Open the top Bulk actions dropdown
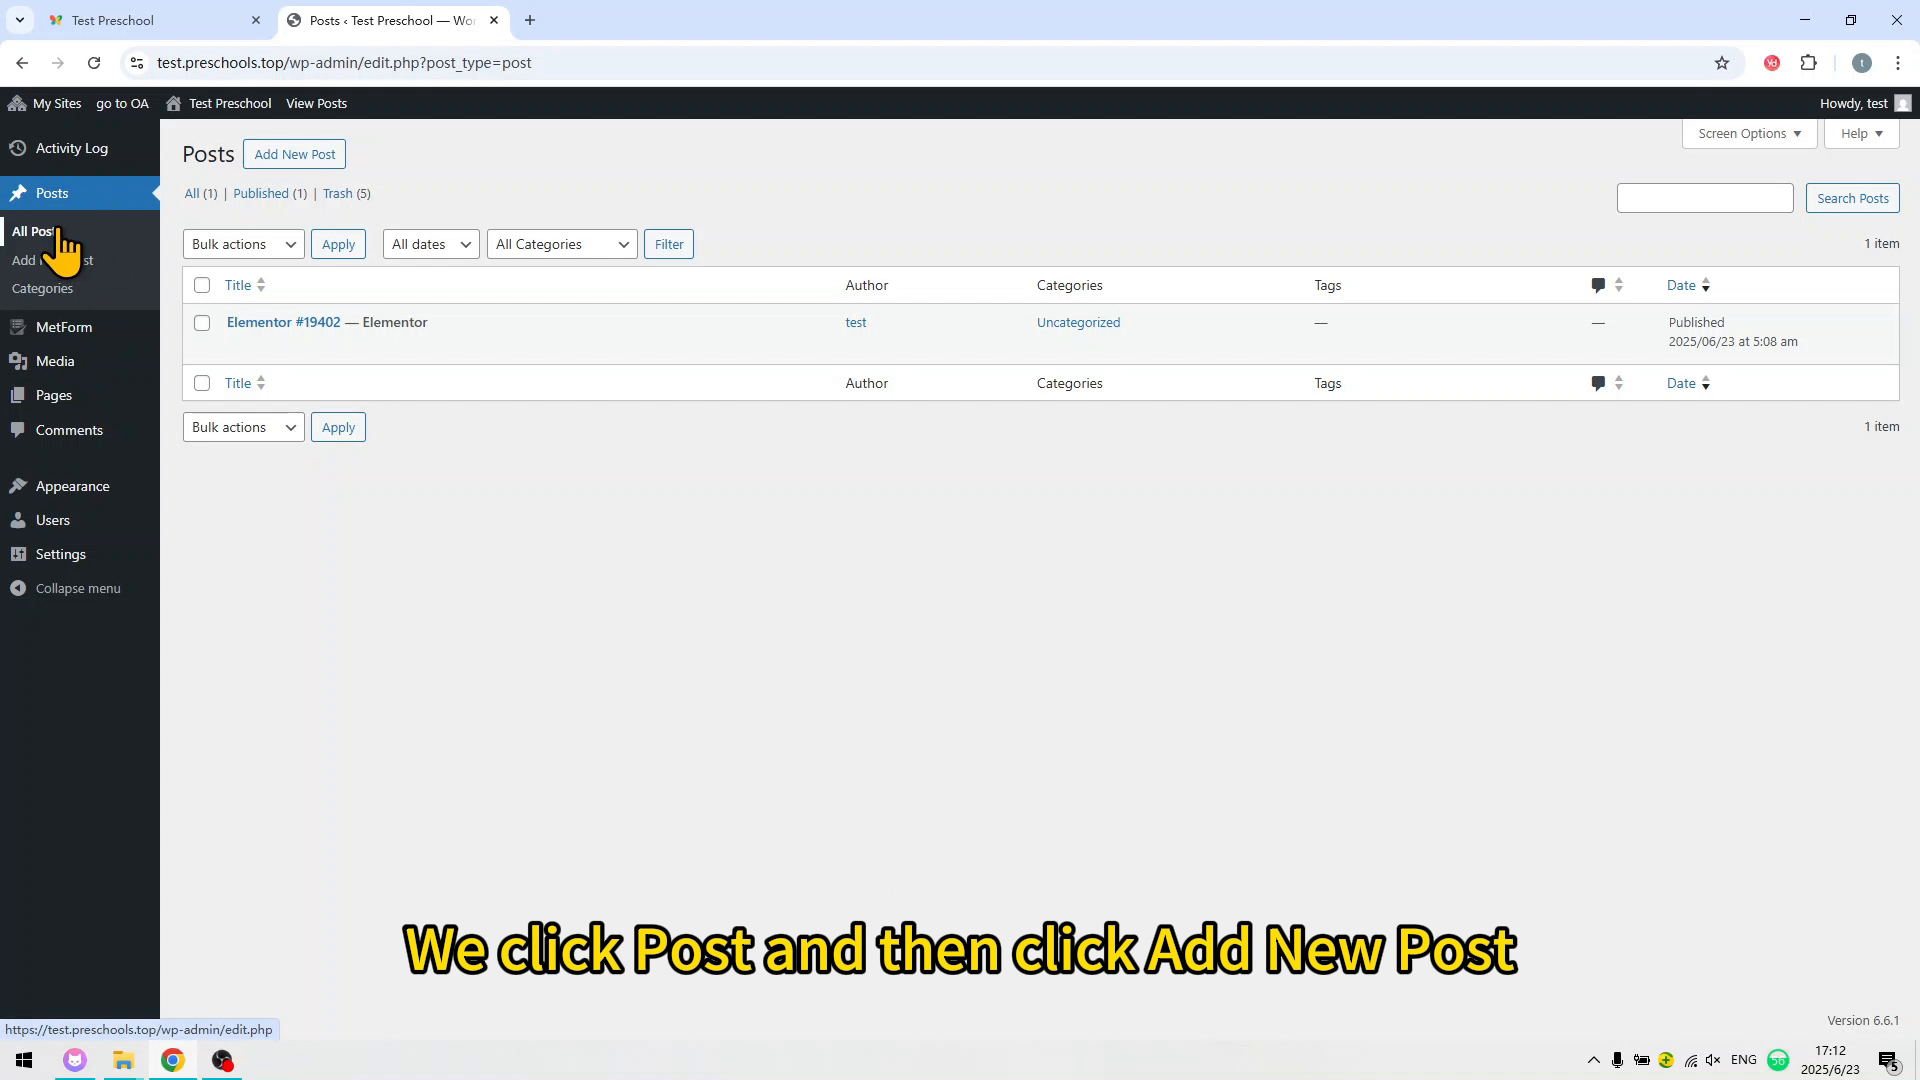Image resolution: width=1920 pixels, height=1080 pixels. pos(243,244)
